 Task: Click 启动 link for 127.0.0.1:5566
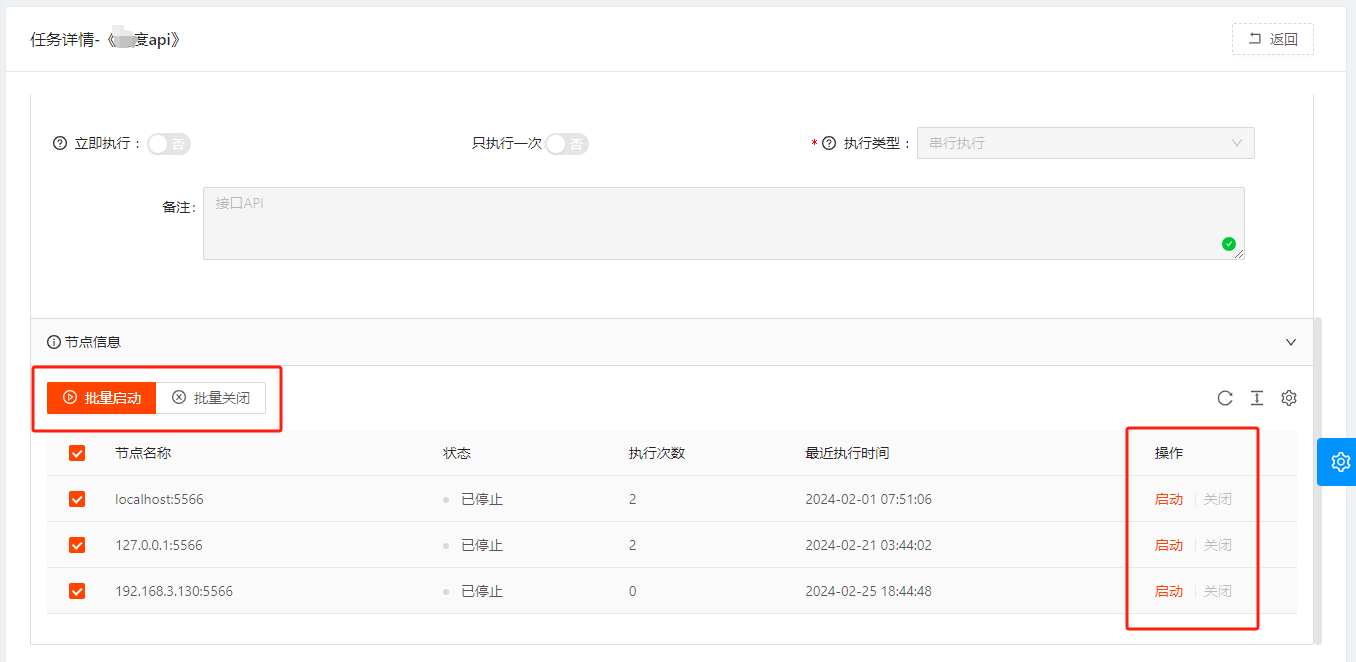click(1168, 545)
